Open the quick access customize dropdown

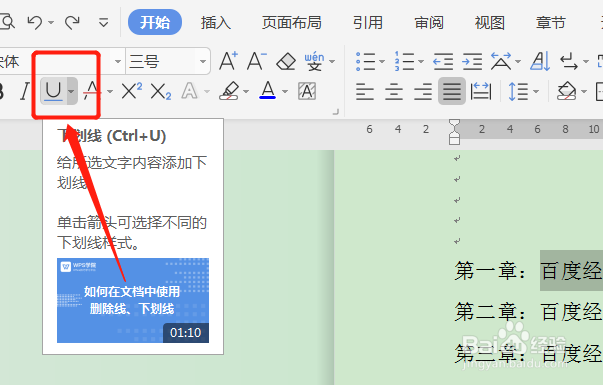coord(103,23)
